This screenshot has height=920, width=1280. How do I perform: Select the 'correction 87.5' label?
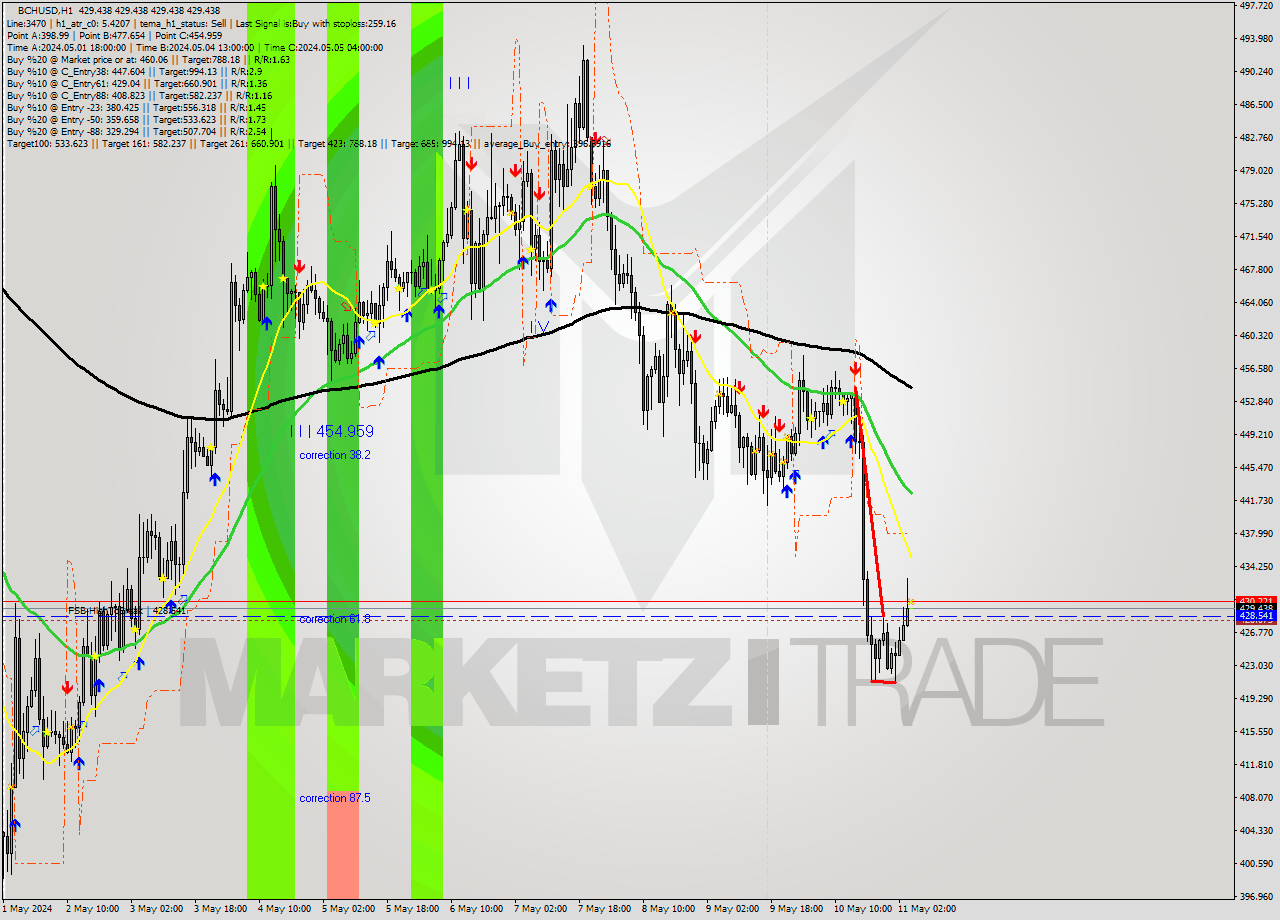(x=335, y=798)
